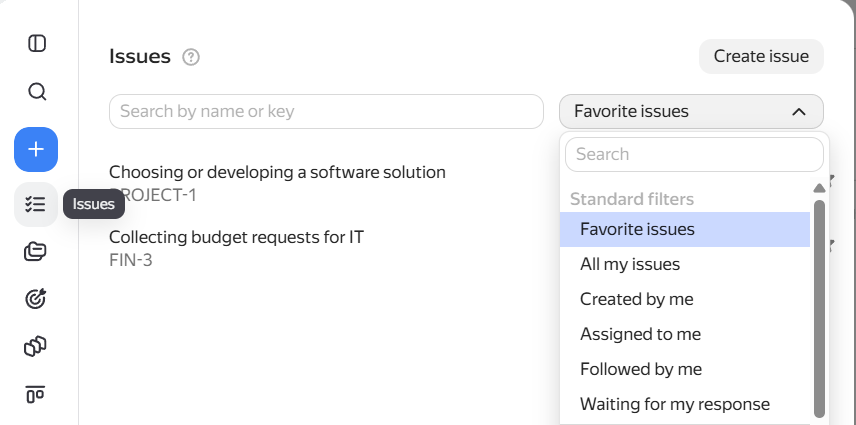Open the Collecting budget requests for IT issue
Image resolution: width=856 pixels, height=425 pixels.
[x=236, y=237]
